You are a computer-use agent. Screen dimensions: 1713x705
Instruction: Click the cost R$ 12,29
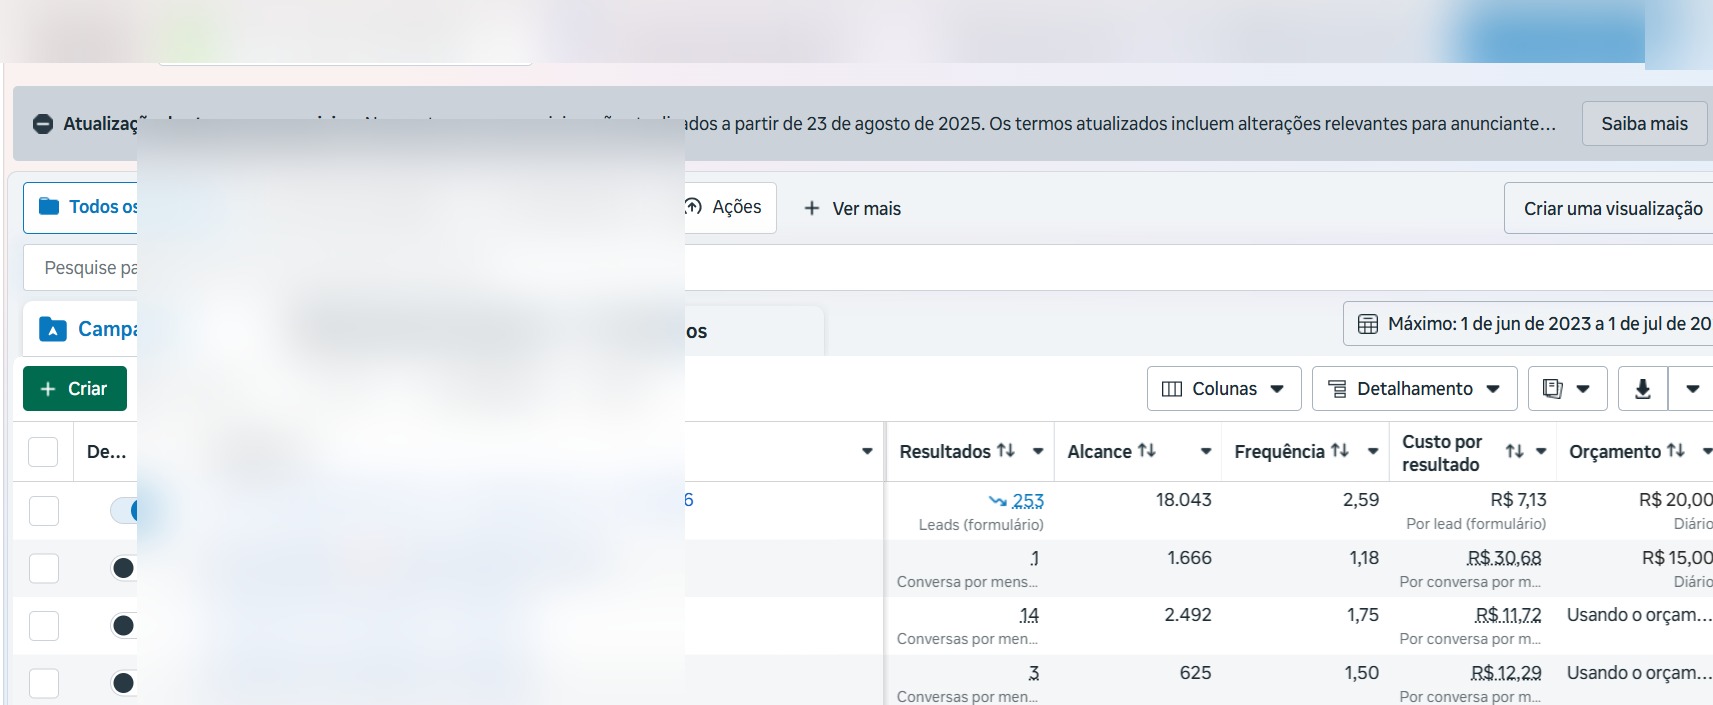(x=1506, y=673)
